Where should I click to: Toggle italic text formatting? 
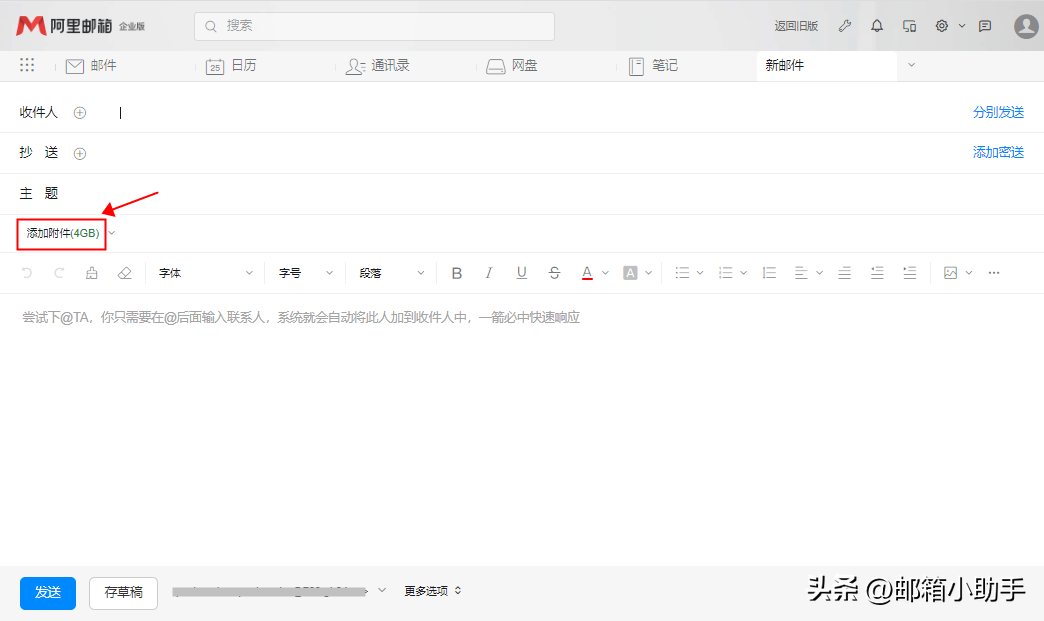pyautogui.click(x=489, y=273)
